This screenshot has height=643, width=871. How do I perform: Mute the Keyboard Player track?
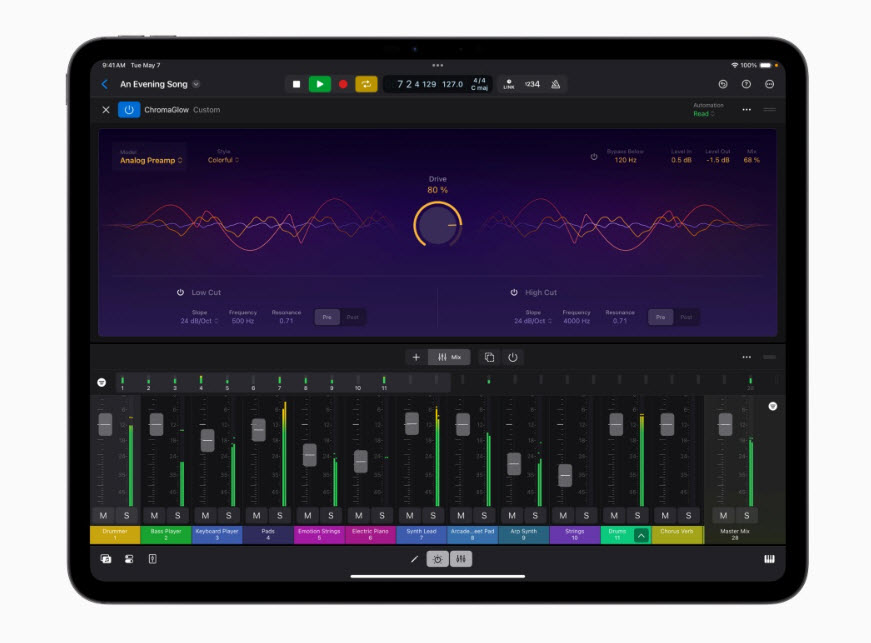[206, 516]
